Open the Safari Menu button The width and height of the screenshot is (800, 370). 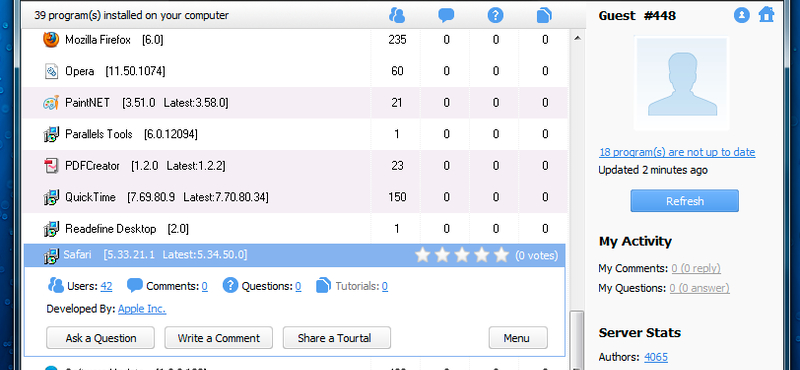coord(518,338)
